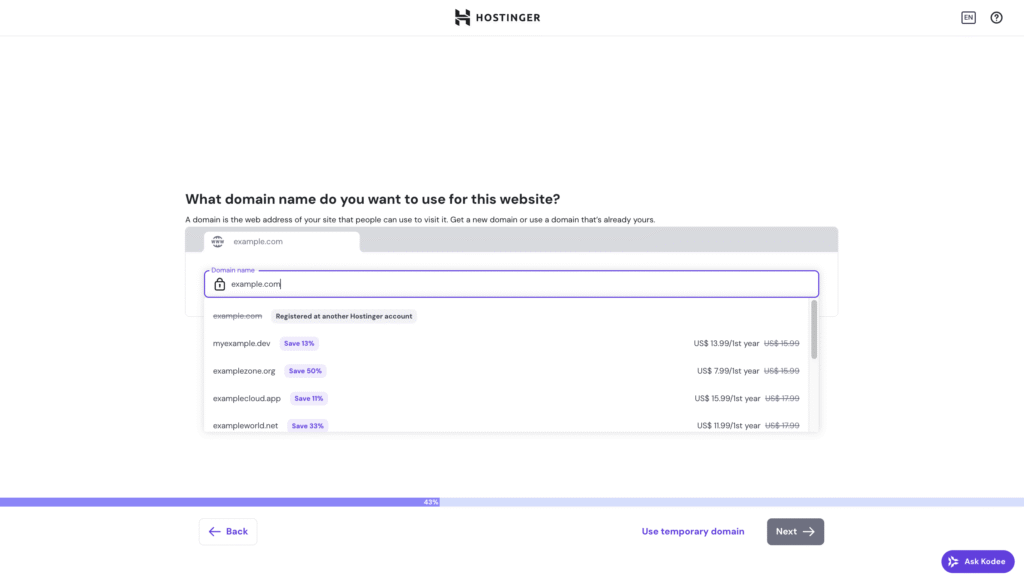Click the Use temporary domain link
1024x577 pixels.
click(692, 531)
